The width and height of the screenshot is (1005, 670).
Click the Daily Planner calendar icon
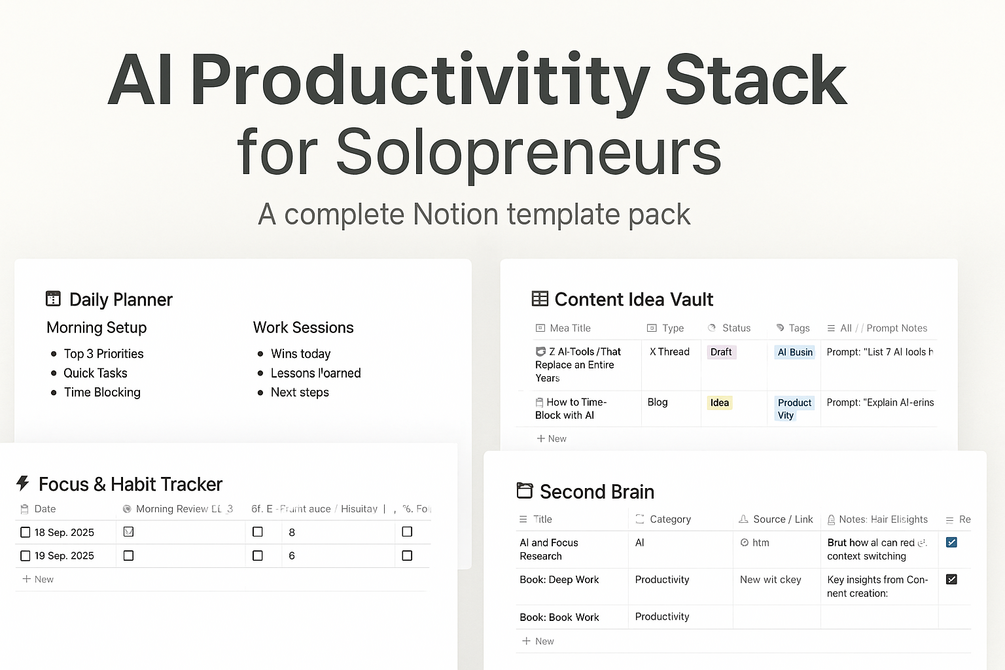click(x=54, y=299)
